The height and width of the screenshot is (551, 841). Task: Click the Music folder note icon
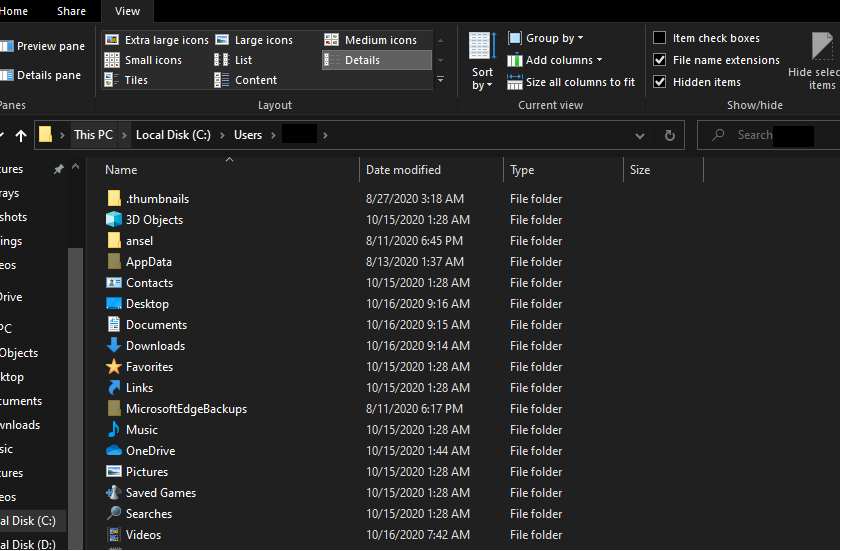114,430
